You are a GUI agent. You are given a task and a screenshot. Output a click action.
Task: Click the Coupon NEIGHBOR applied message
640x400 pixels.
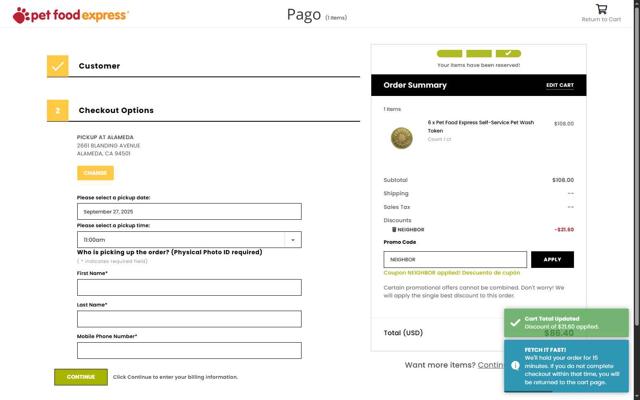[x=452, y=273]
